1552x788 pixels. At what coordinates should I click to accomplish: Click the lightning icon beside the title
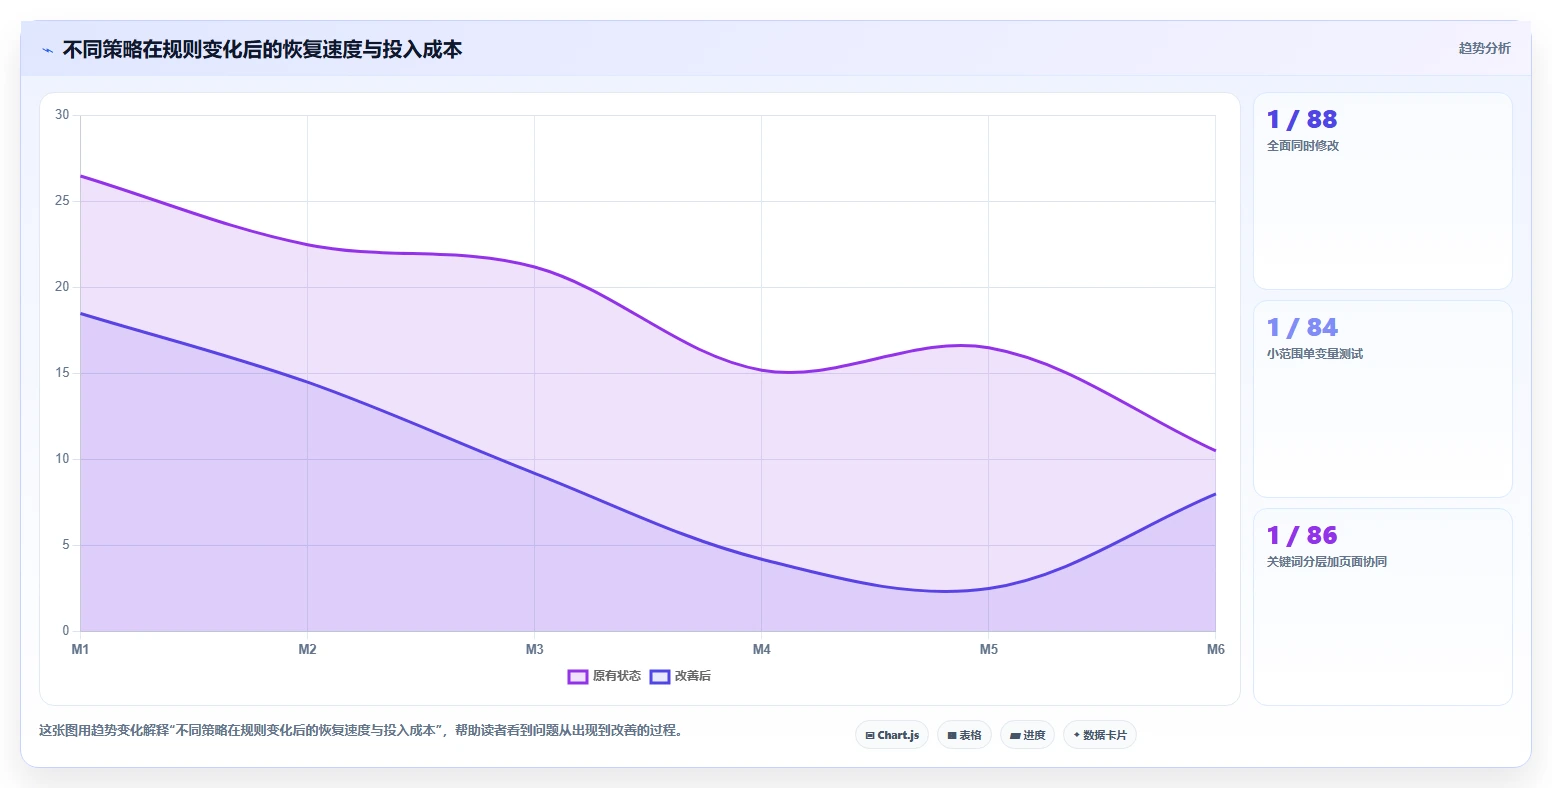(47, 50)
